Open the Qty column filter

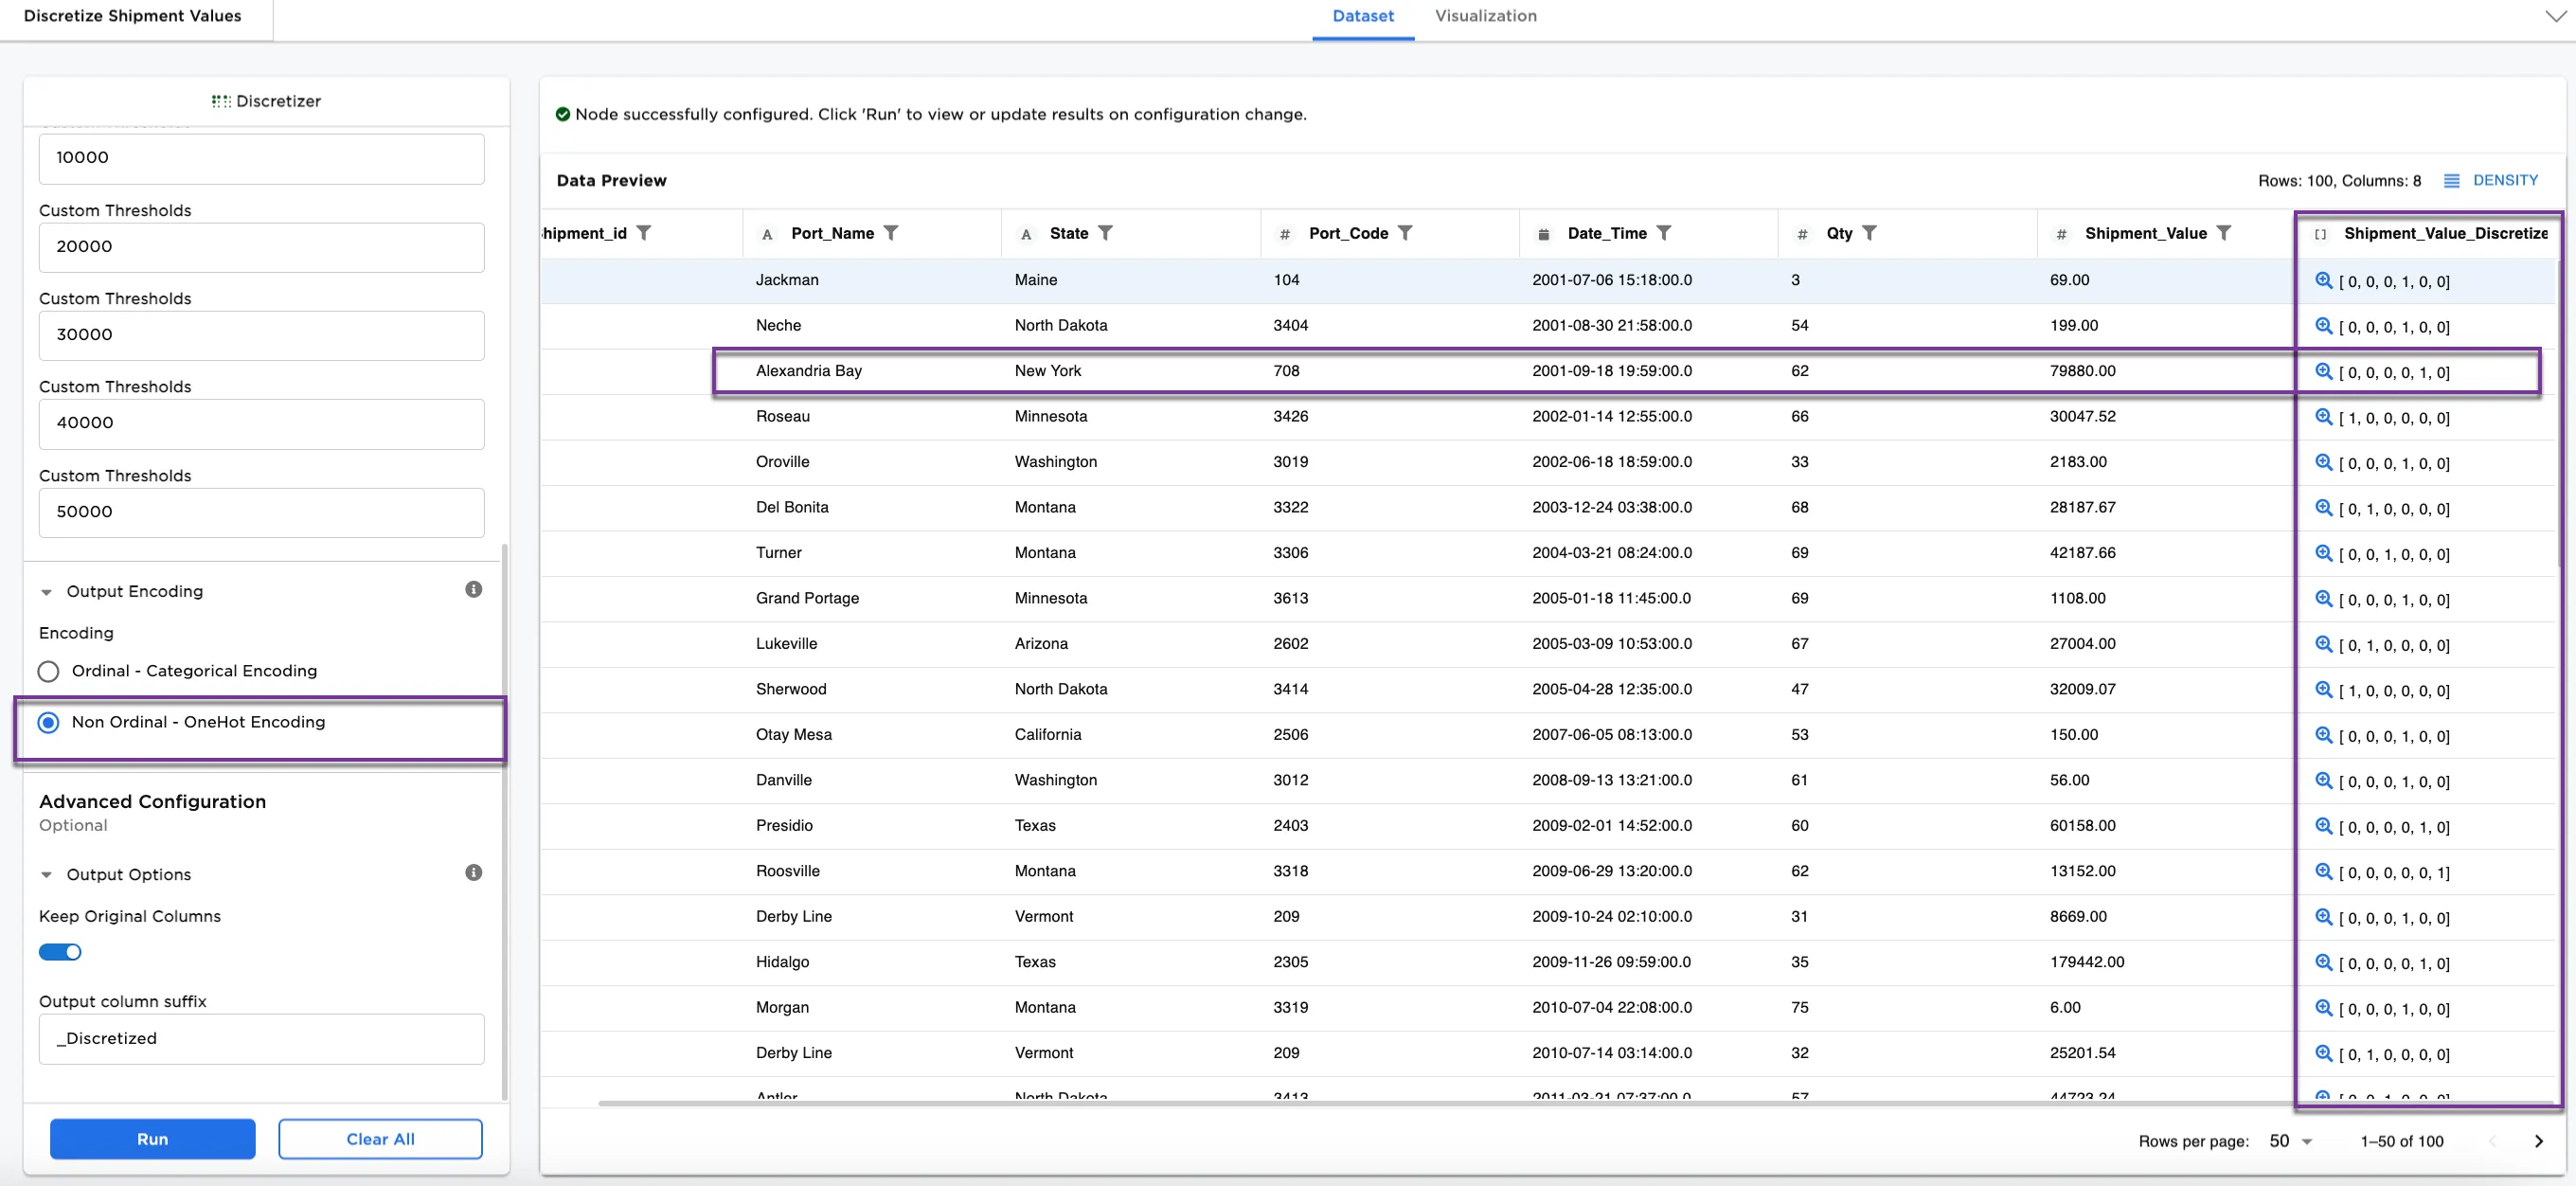coord(1869,233)
